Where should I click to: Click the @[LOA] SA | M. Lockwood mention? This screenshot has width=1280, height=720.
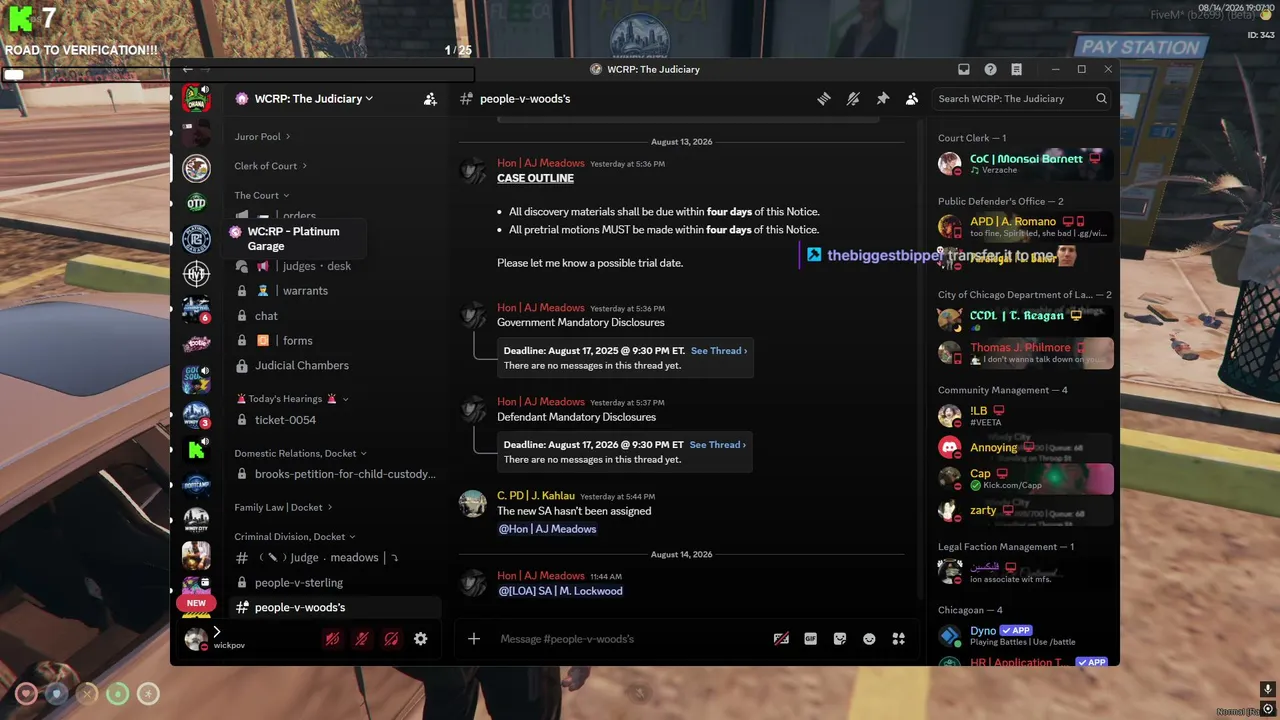coord(560,591)
